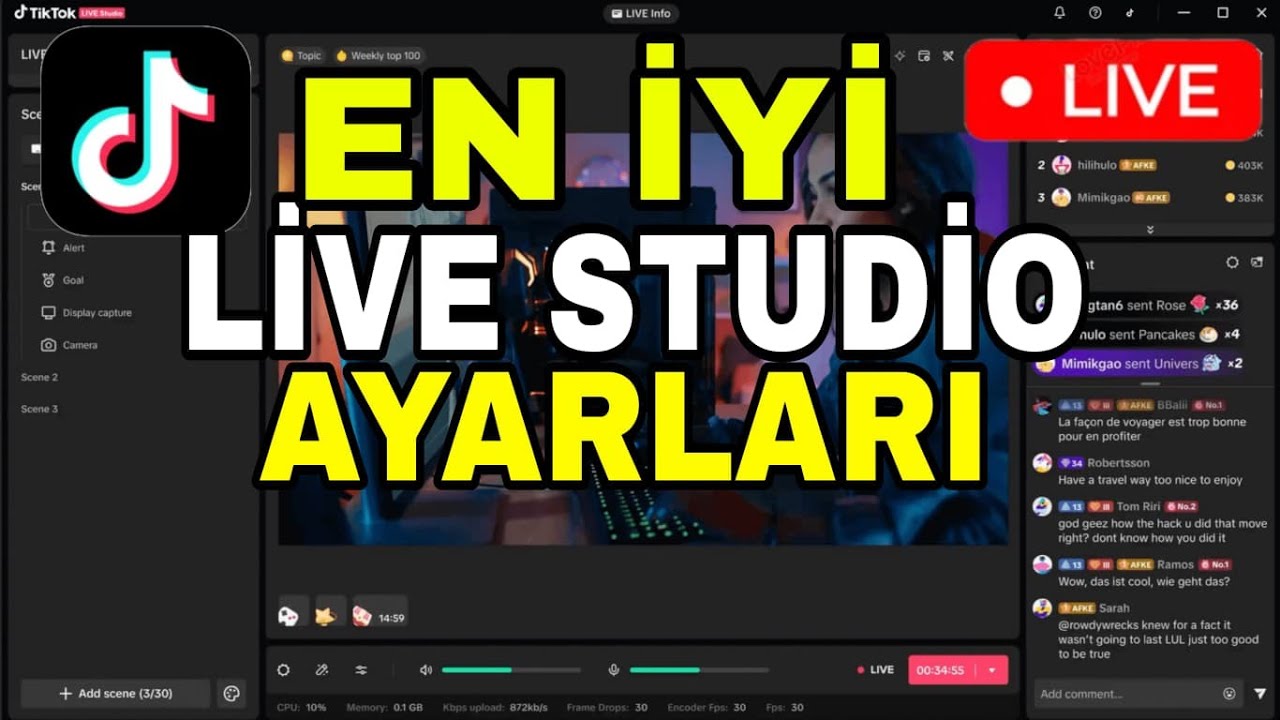Open the emoji picker in comment box
This screenshot has height=720, width=1280.
click(1229, 694)
